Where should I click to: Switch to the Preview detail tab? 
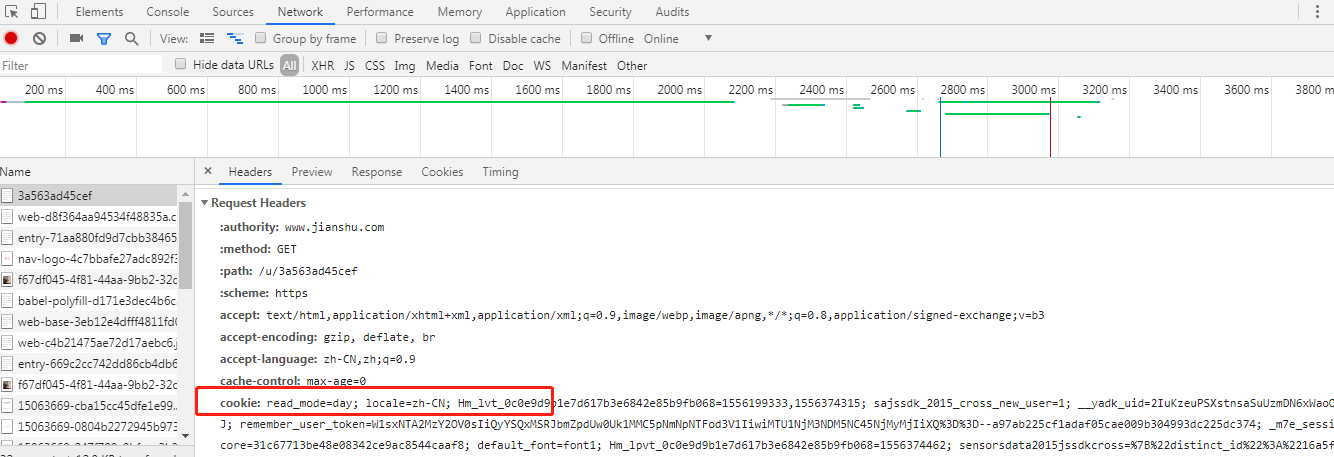[x=312, y=172]
